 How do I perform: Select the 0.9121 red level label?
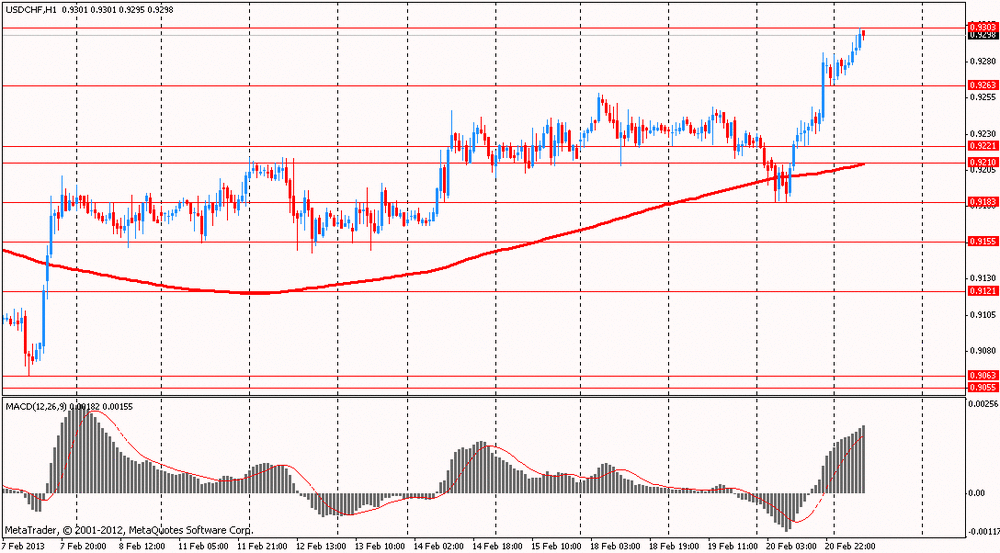[982, 291]
